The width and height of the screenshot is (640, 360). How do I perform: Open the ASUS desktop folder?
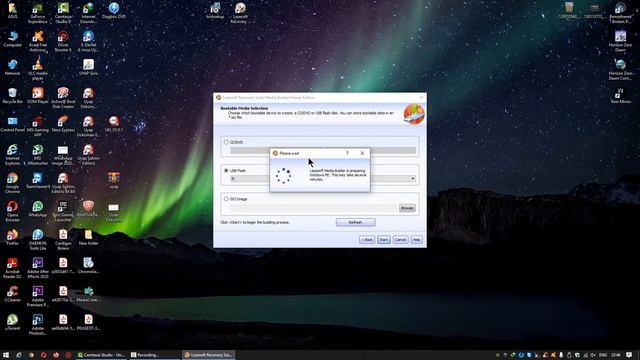click(x=13, y=11)
